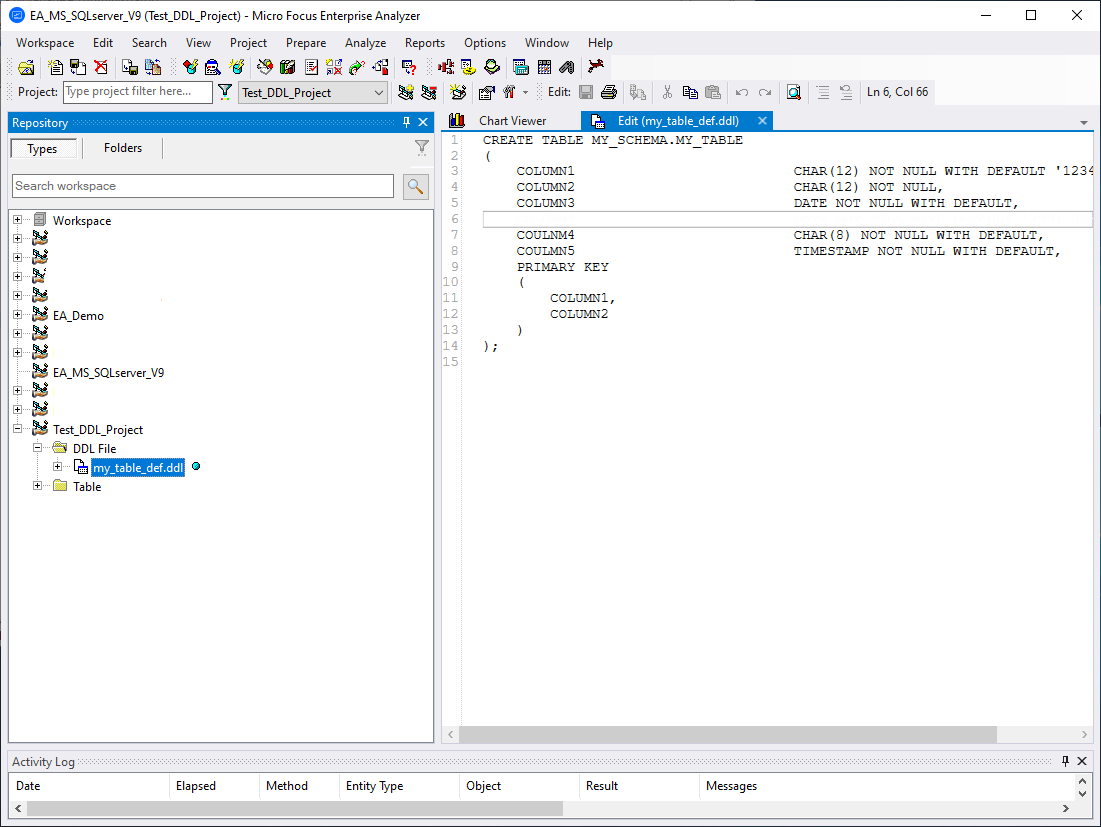This screenshot has height=827, width=1101.
Task: Click the Repository search magnifier button
Action: 415,186
